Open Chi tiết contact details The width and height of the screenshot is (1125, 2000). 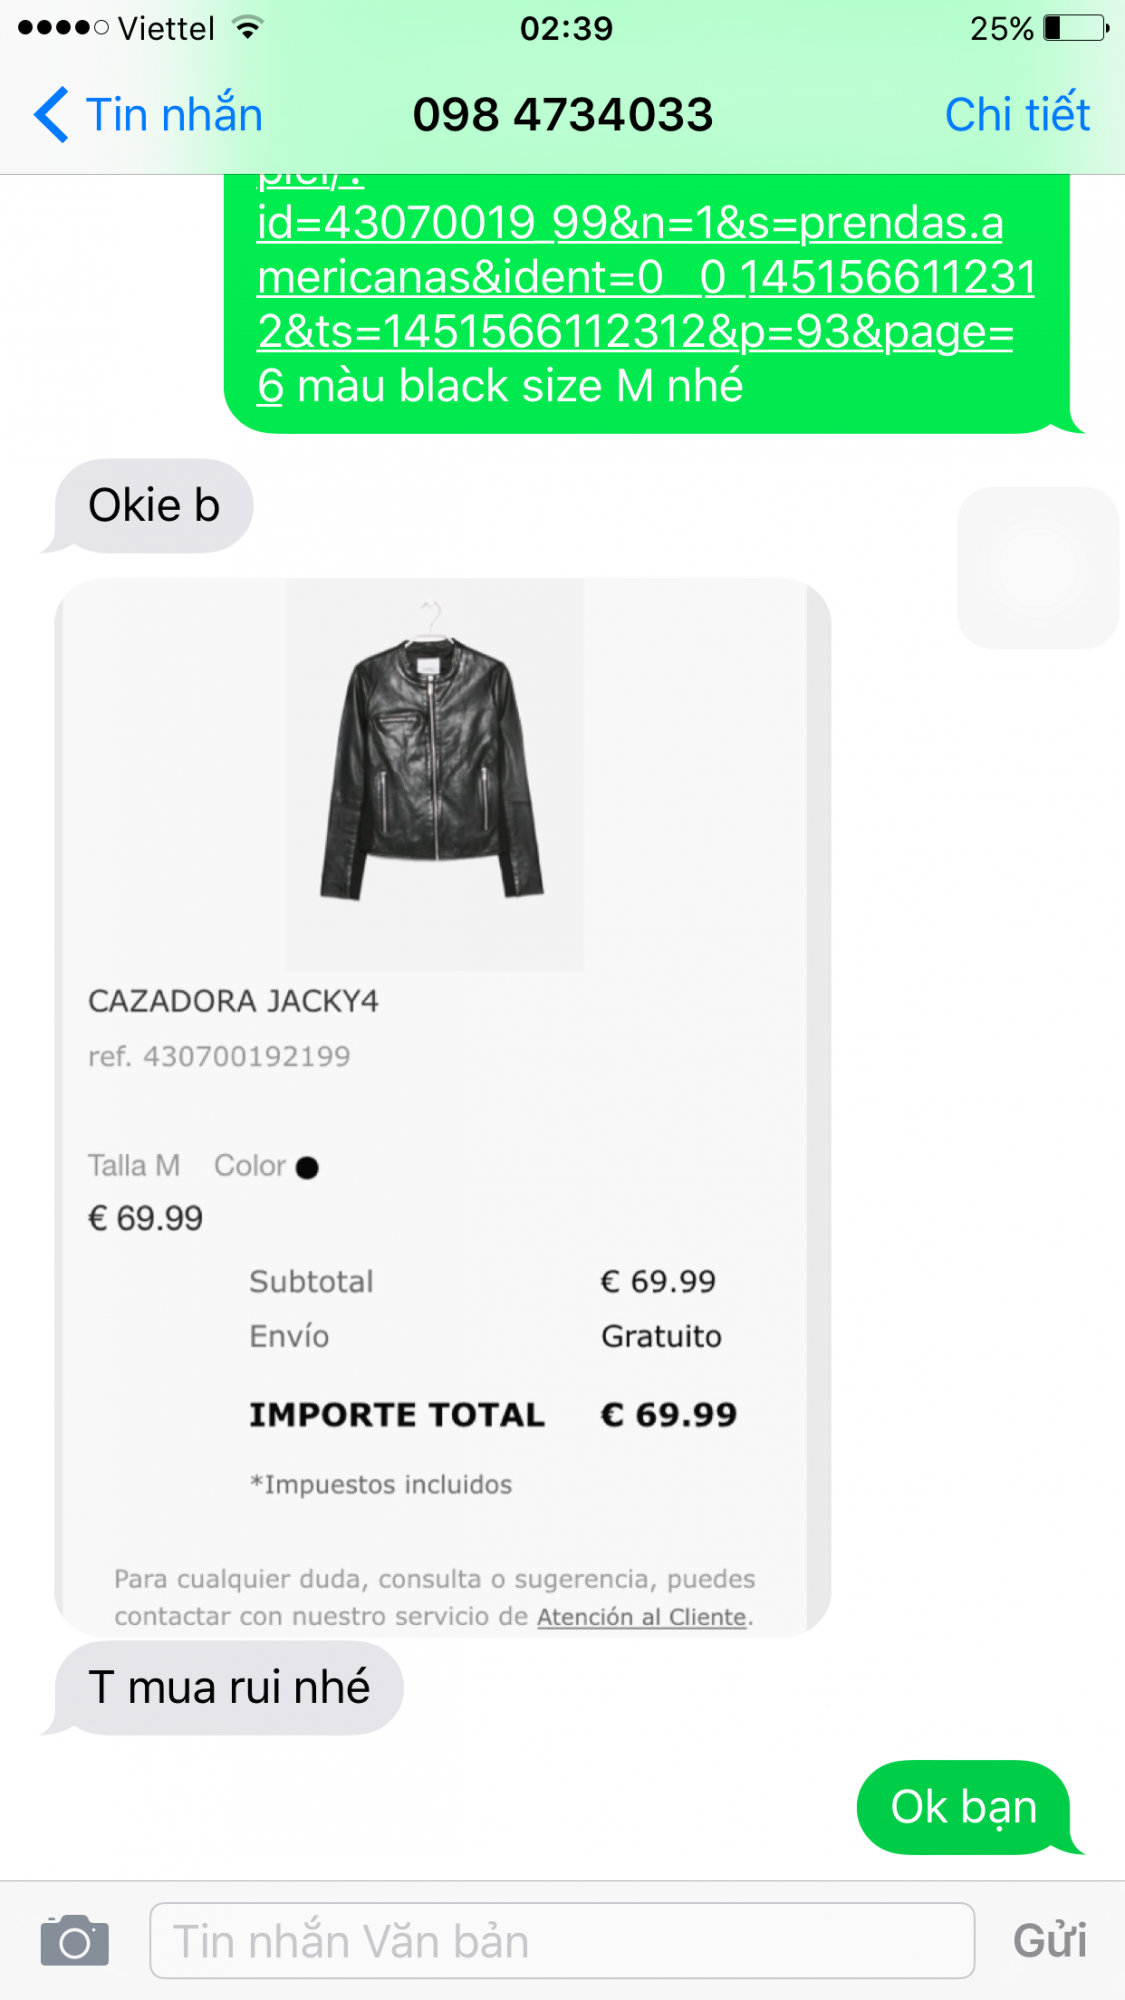point(1017,114)
